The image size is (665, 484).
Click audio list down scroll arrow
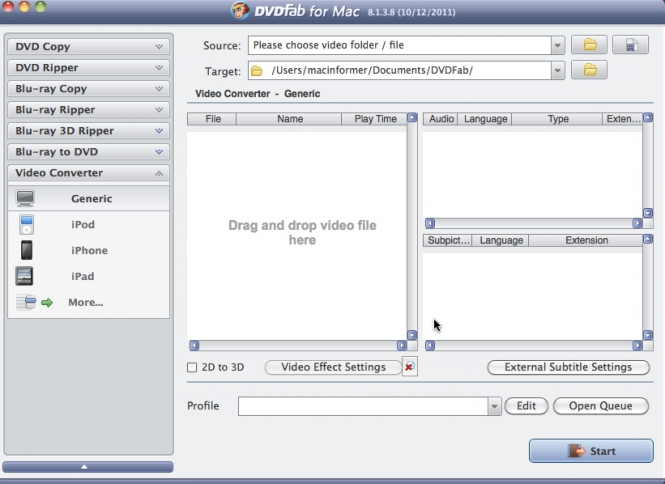648,213
